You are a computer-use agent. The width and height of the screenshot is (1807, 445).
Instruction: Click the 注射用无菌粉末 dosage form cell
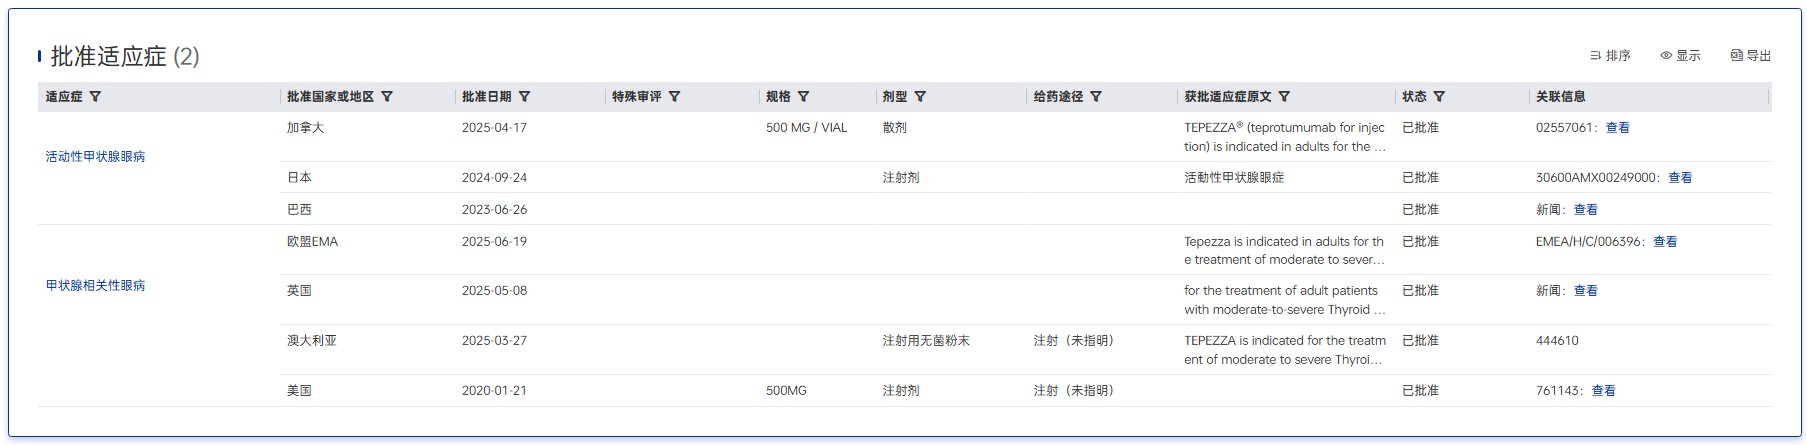[926, 341]
